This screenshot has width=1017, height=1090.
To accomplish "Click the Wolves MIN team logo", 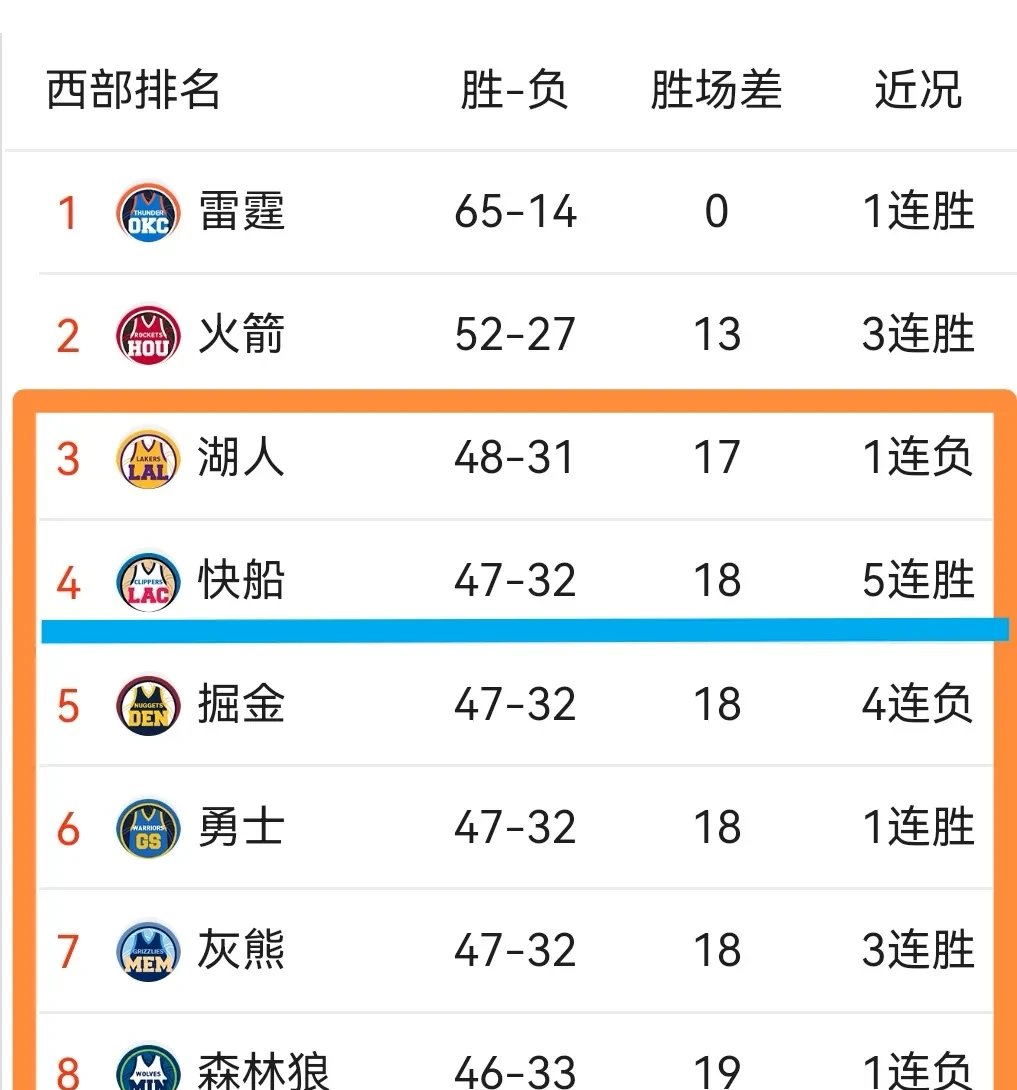I will click(146, 1072).
